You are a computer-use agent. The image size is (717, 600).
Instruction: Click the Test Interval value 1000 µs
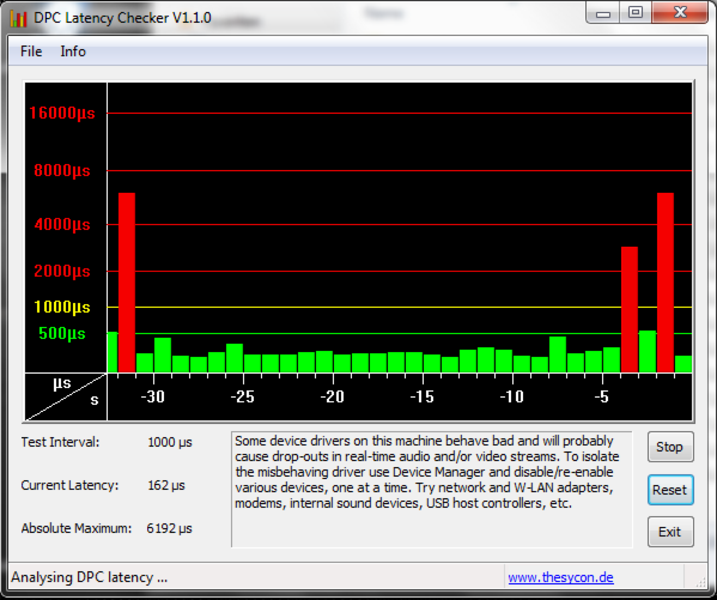coord(170,443)
